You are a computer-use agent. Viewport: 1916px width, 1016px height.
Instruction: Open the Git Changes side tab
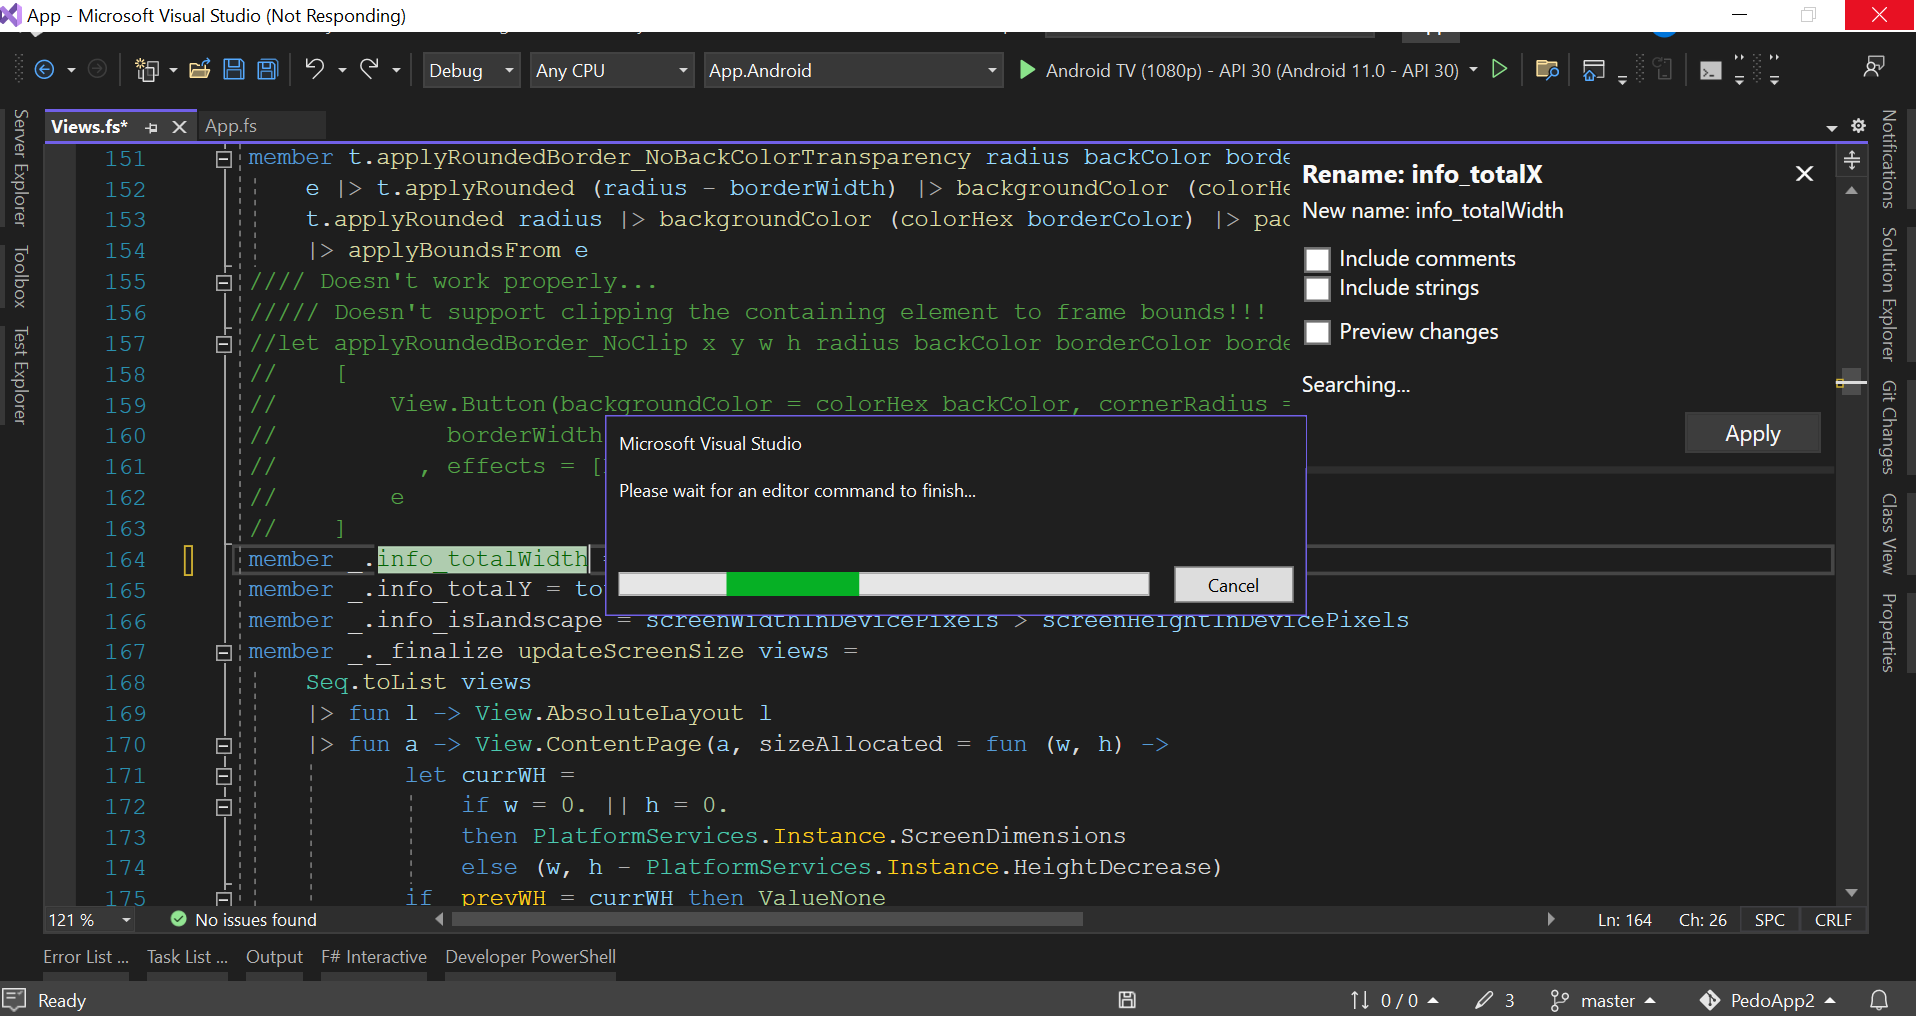[1889, 427]
